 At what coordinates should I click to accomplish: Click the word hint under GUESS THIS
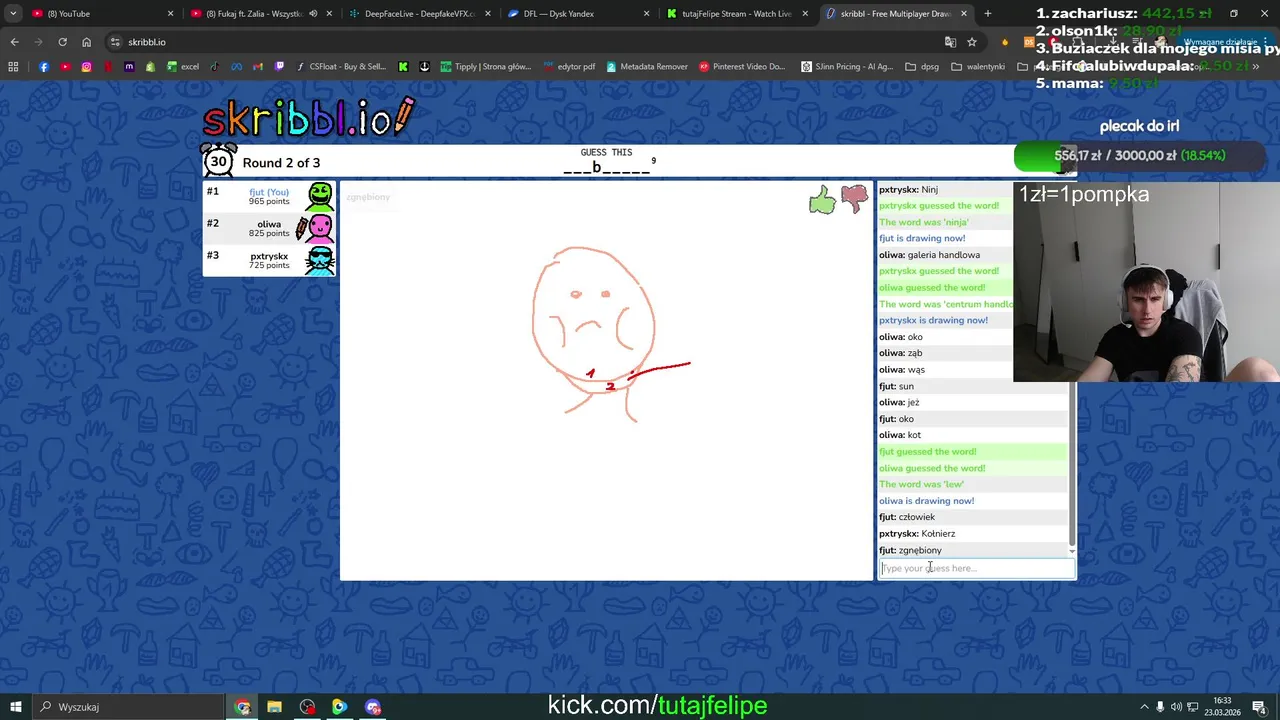(607, 167)
